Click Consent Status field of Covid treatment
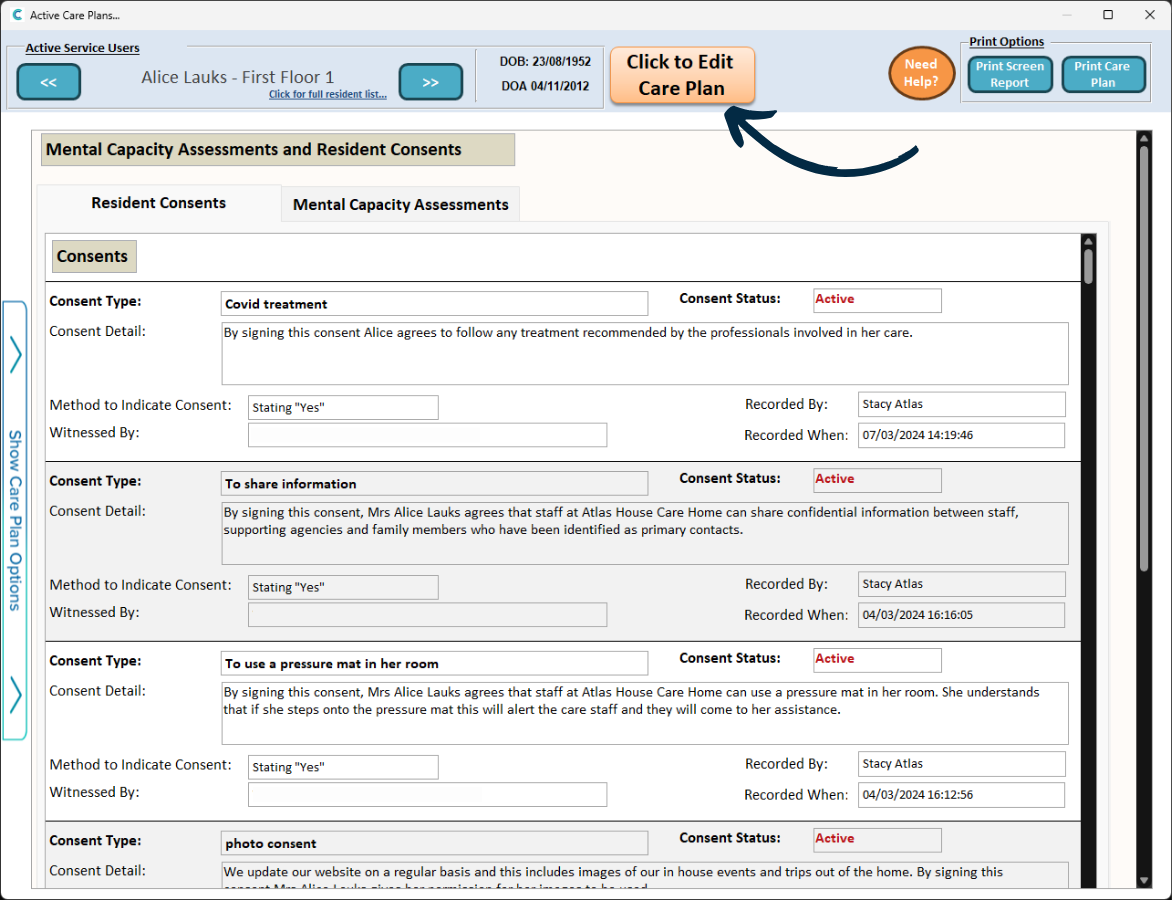Viewport: 1175px width, 900px height. [x=878, y=300]
